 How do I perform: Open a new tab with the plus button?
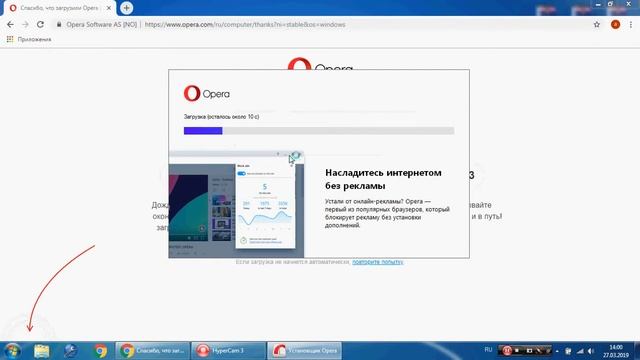[x=127, y=8]
